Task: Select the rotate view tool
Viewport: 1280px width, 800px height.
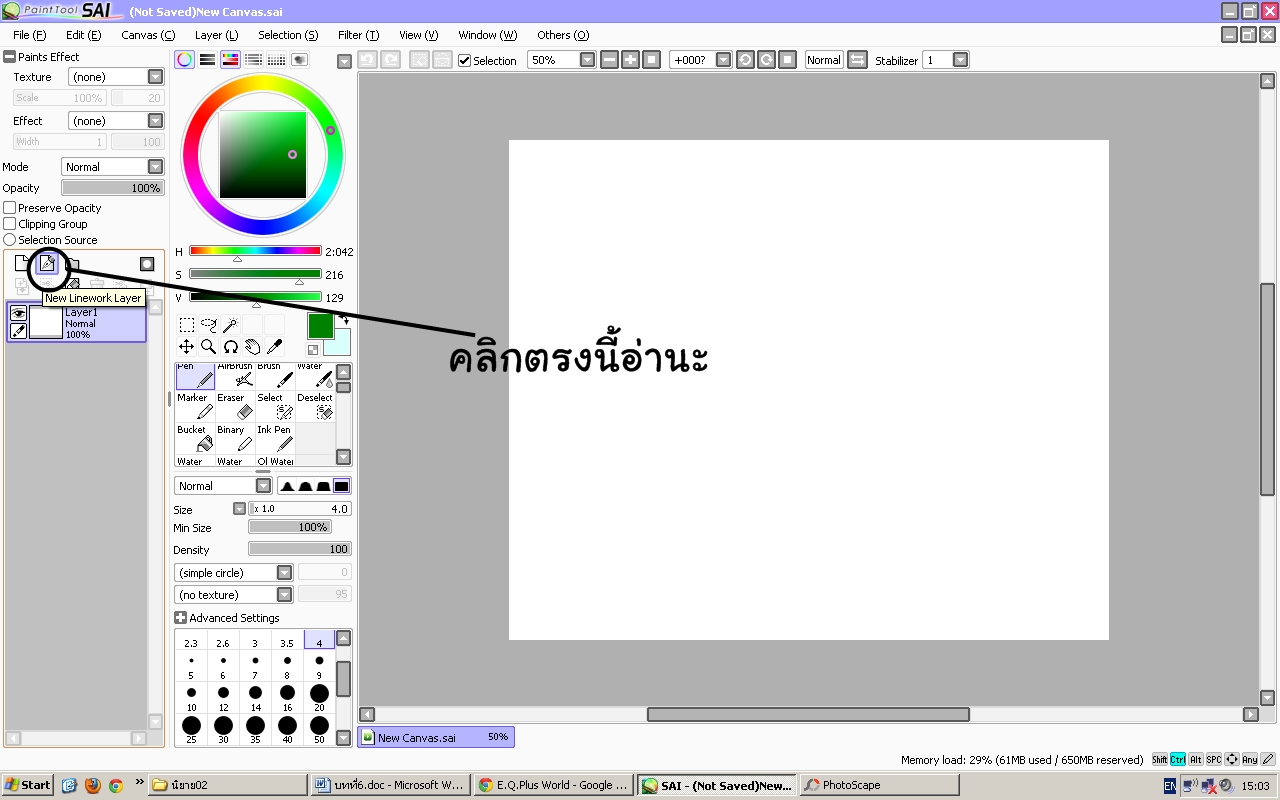Action: (230, 346)
